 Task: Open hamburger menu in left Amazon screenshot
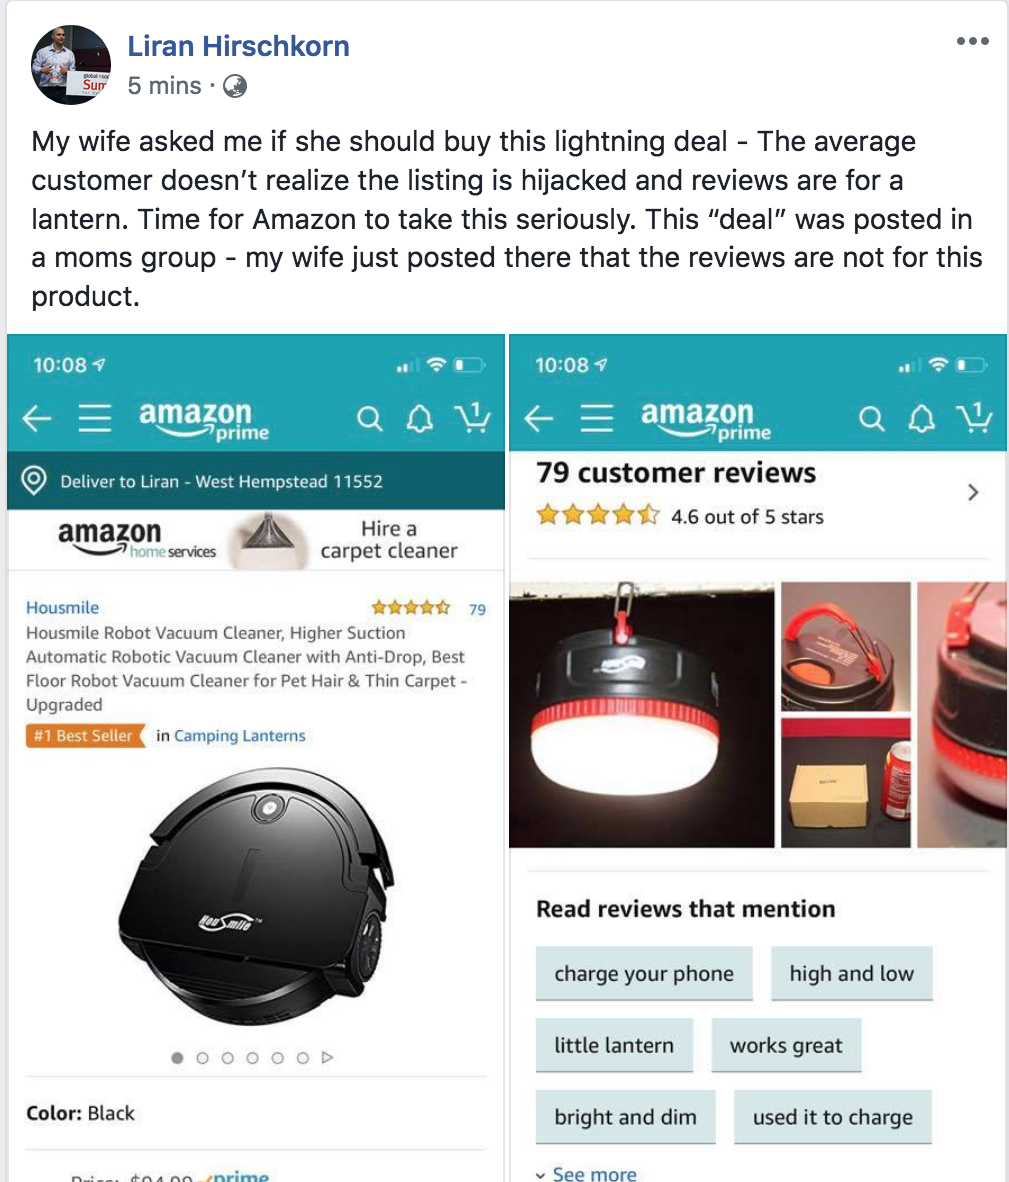click(x=95, y=418)
